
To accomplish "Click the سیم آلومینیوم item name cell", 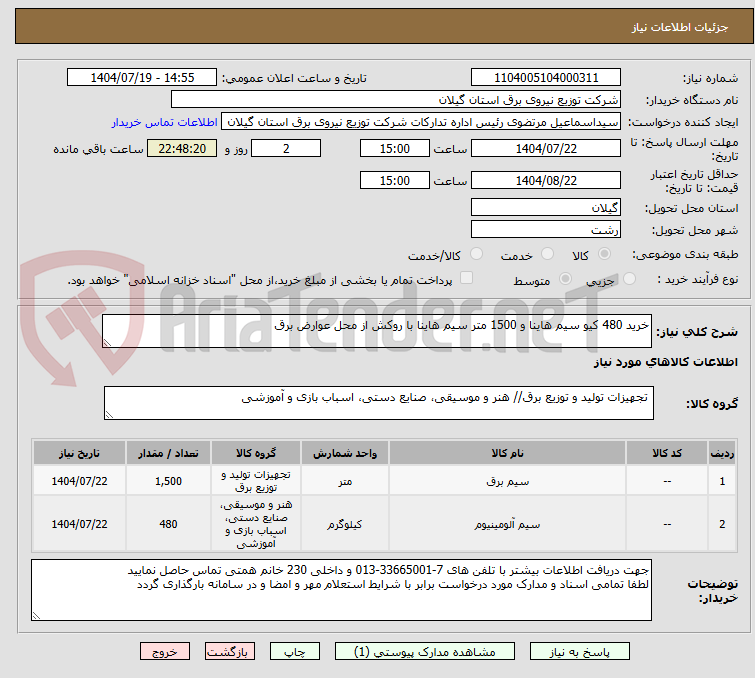I will pyautogui.click(x=508, y=524).
